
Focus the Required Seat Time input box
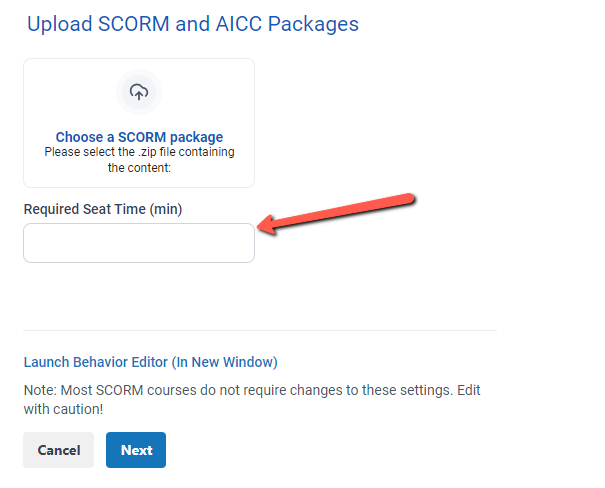[139, 243]
